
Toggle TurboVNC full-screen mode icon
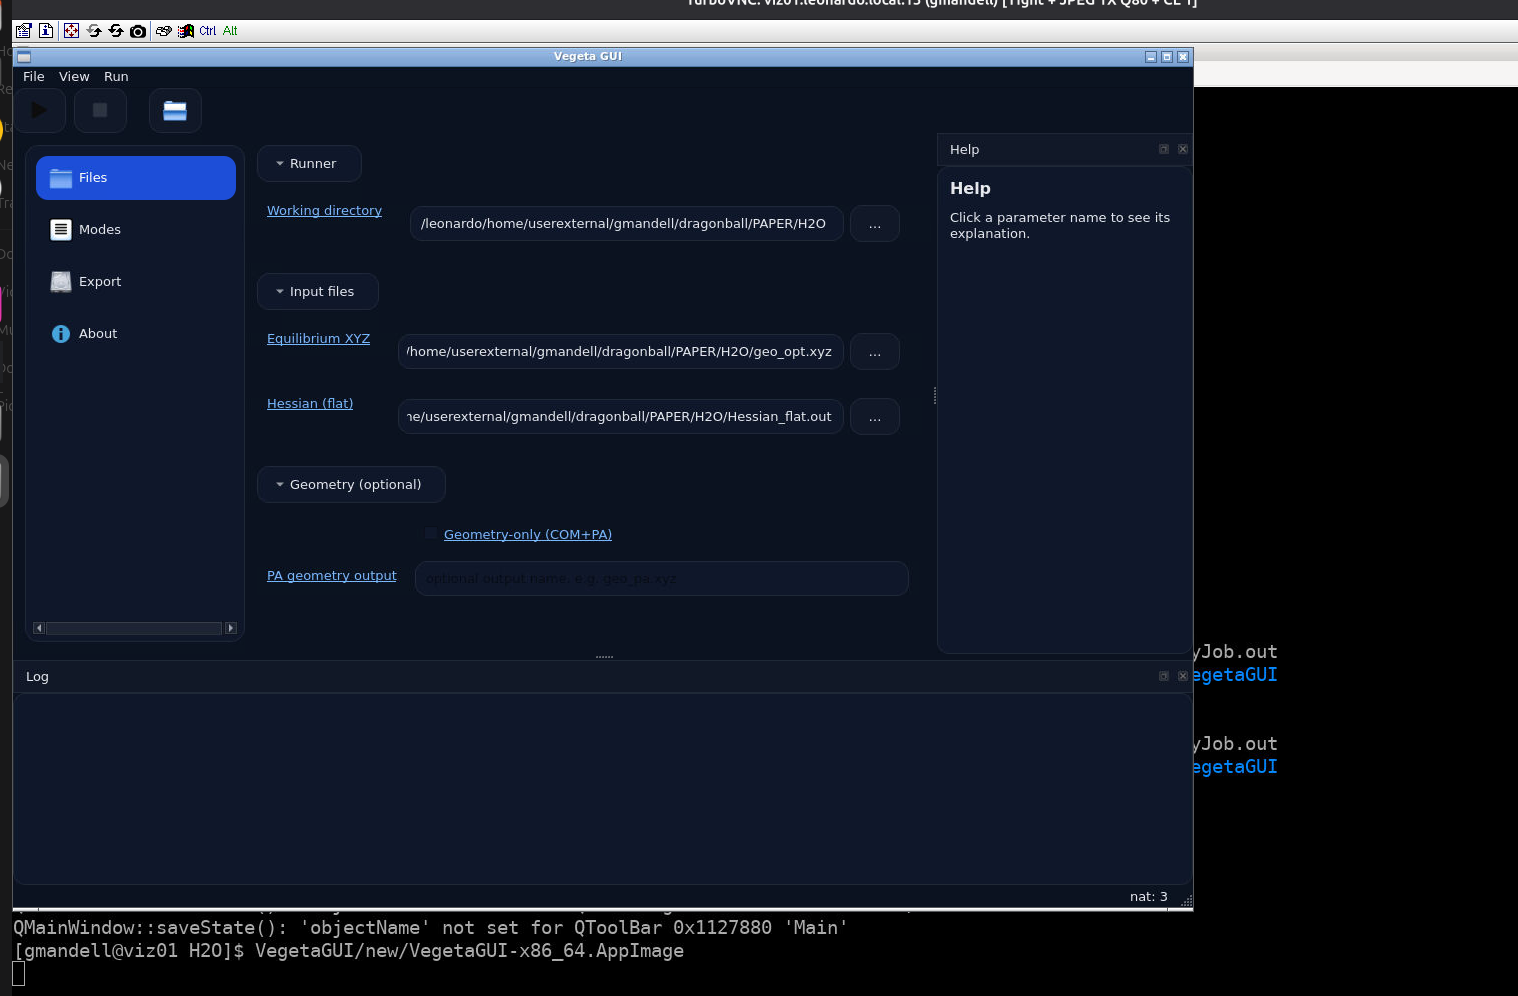[x=71, y=31]
